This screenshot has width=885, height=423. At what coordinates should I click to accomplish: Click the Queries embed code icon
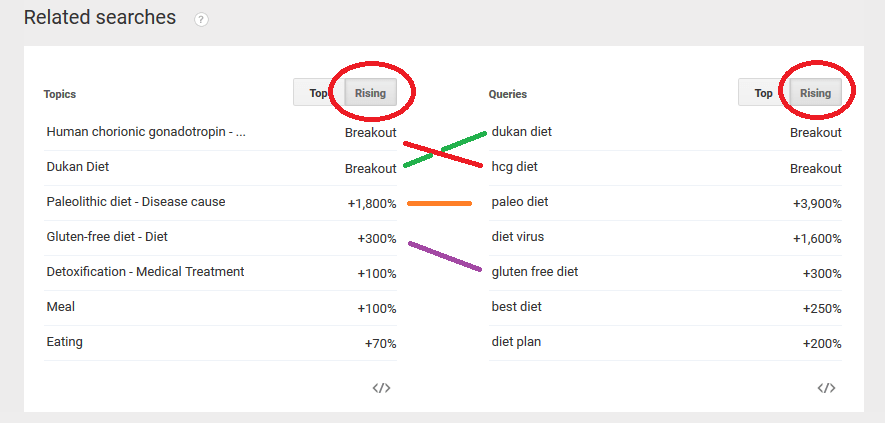pos(826,388)
